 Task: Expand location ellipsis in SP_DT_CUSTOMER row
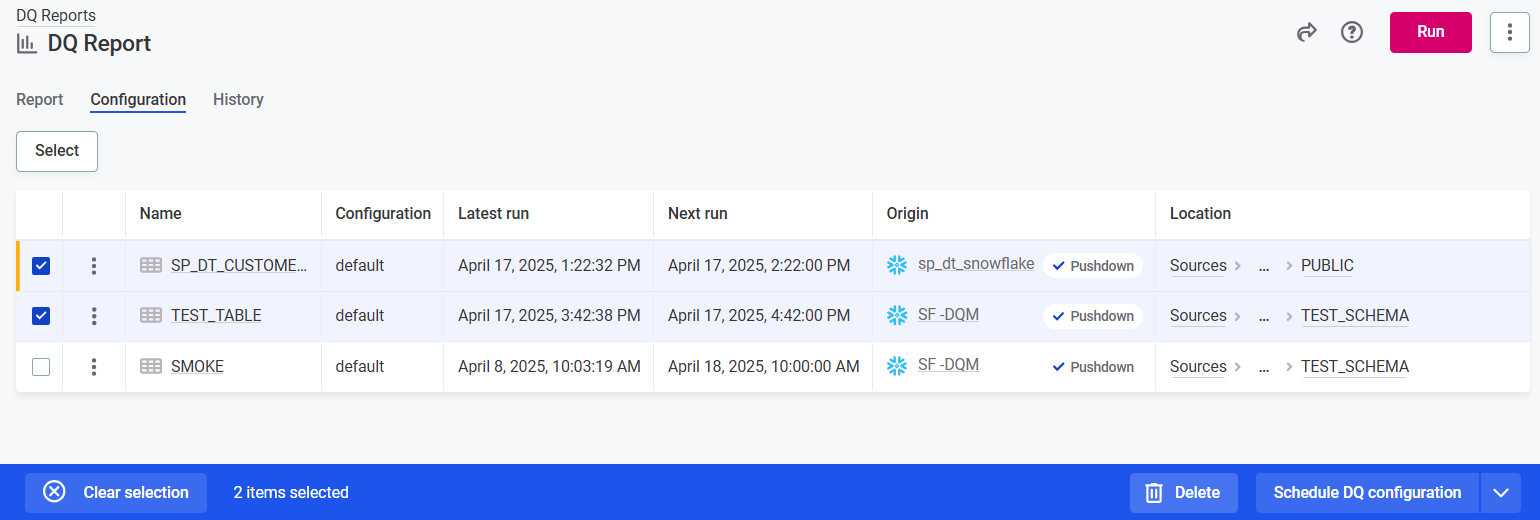click(1264, 266)
